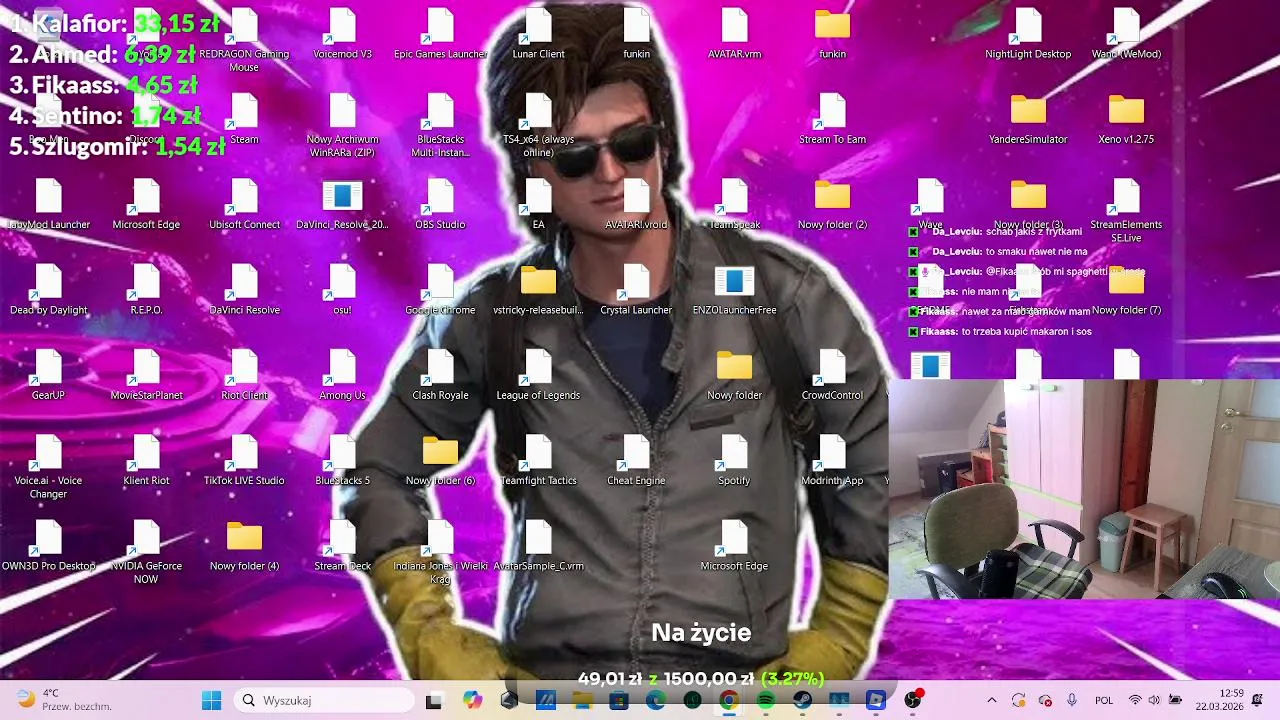1280x720 pixels.
Task: Select the Ubisoft Connect shortcut
Action: pyautogui.click(x=244, y=204)
